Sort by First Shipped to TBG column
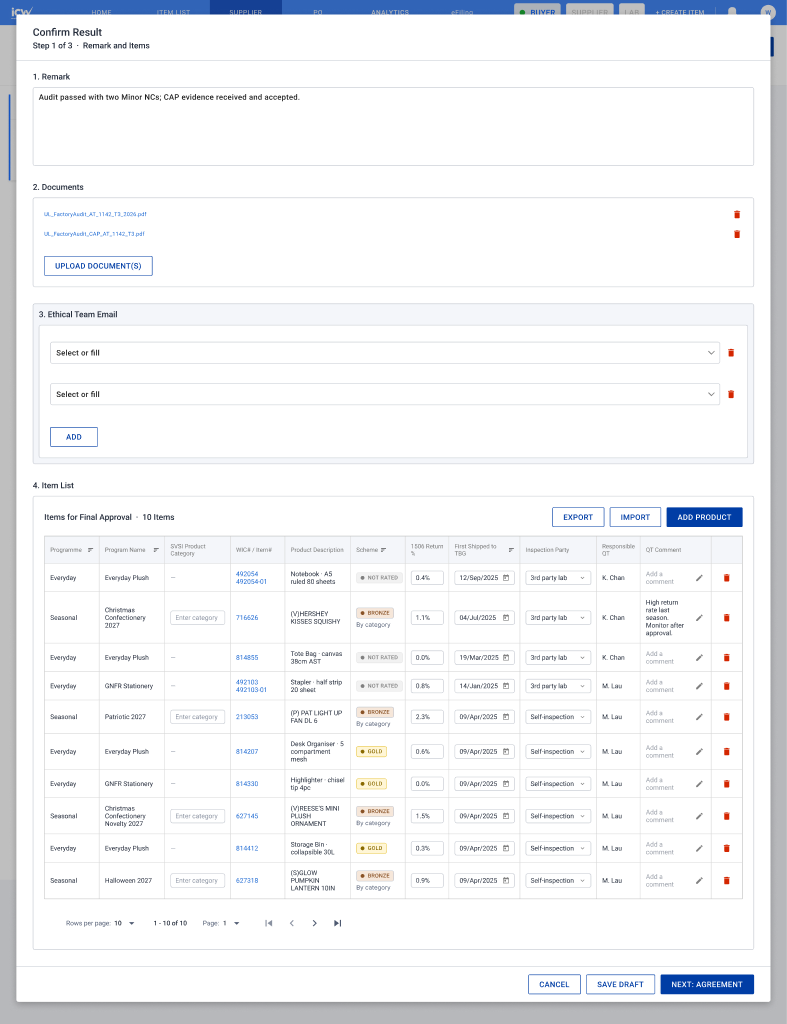 click(x=511, y=550)
